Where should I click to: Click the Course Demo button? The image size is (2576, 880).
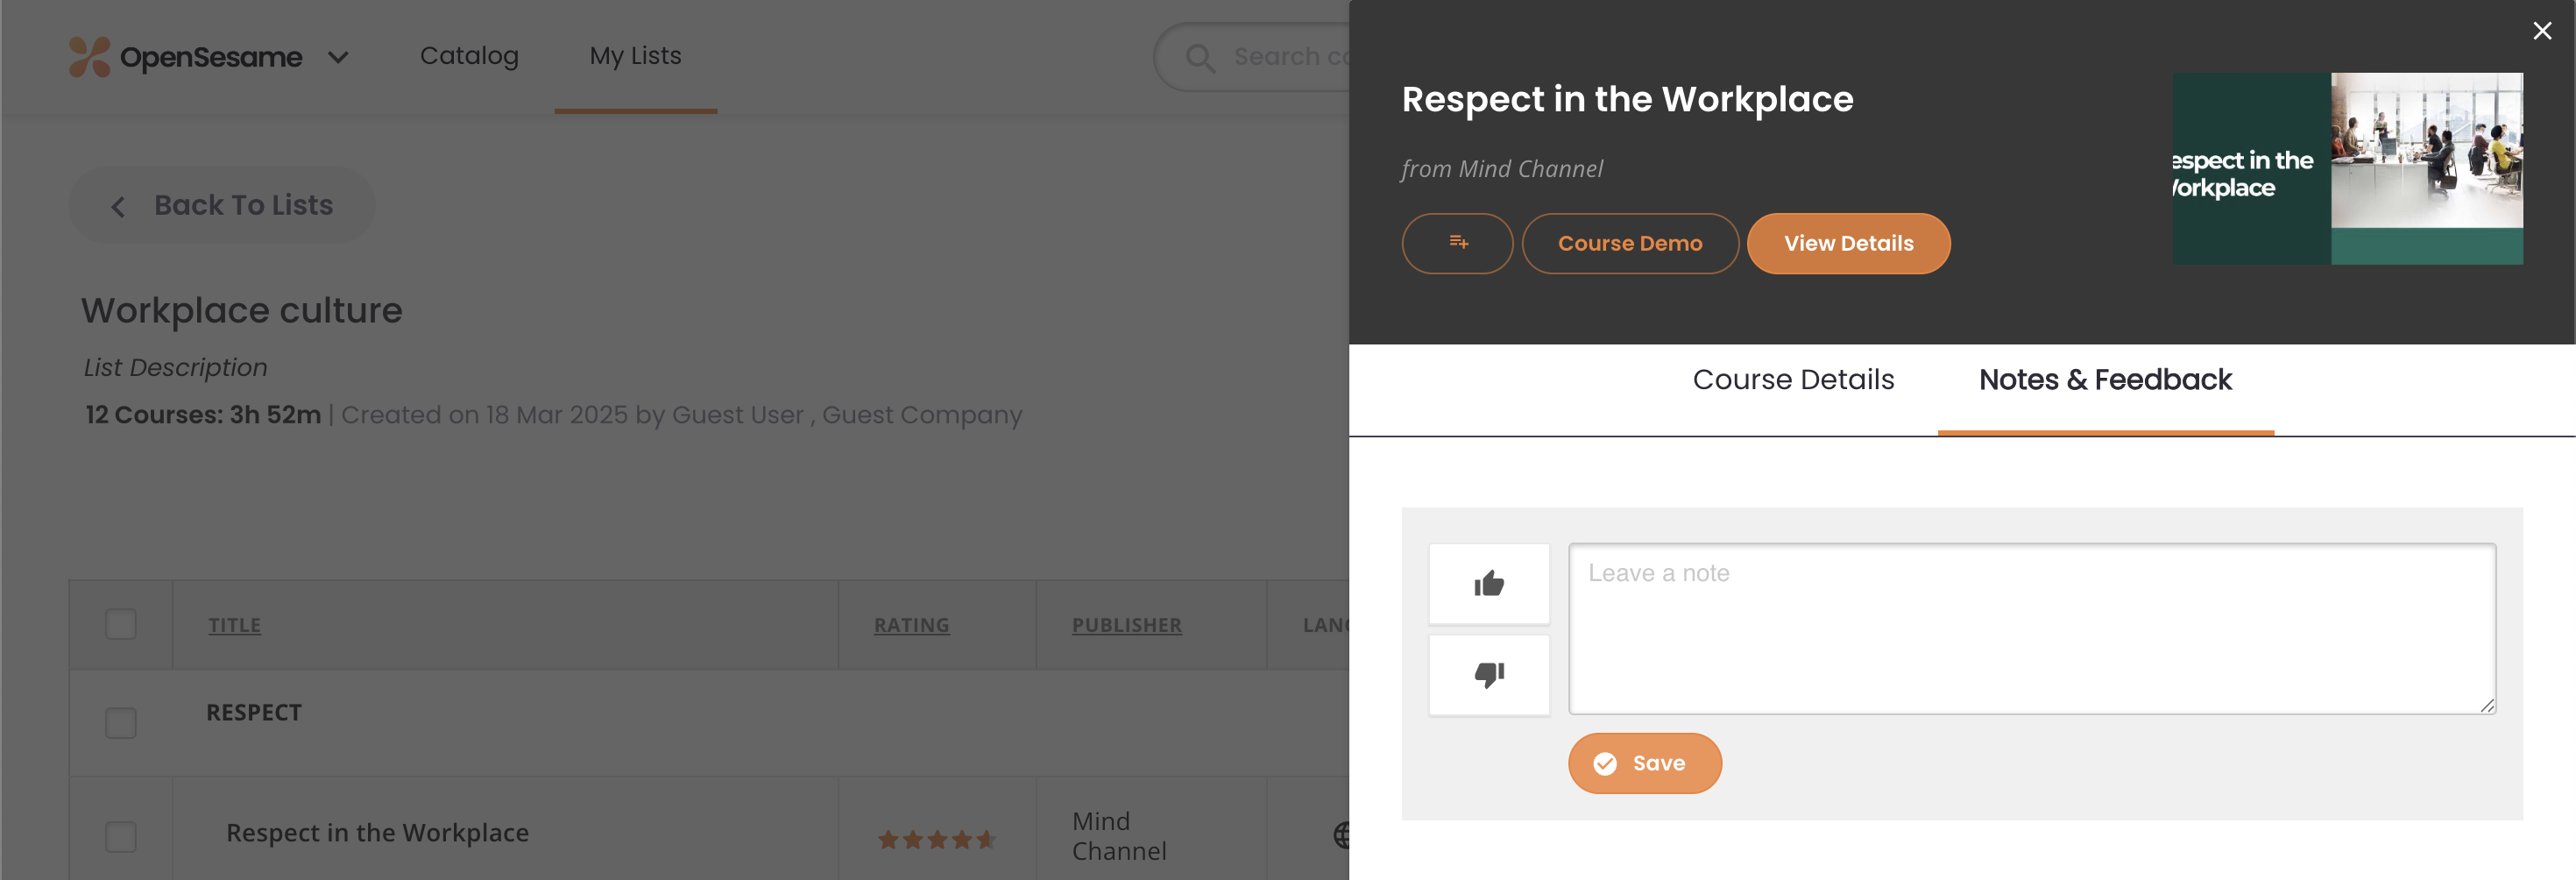tap(1630, 243)
